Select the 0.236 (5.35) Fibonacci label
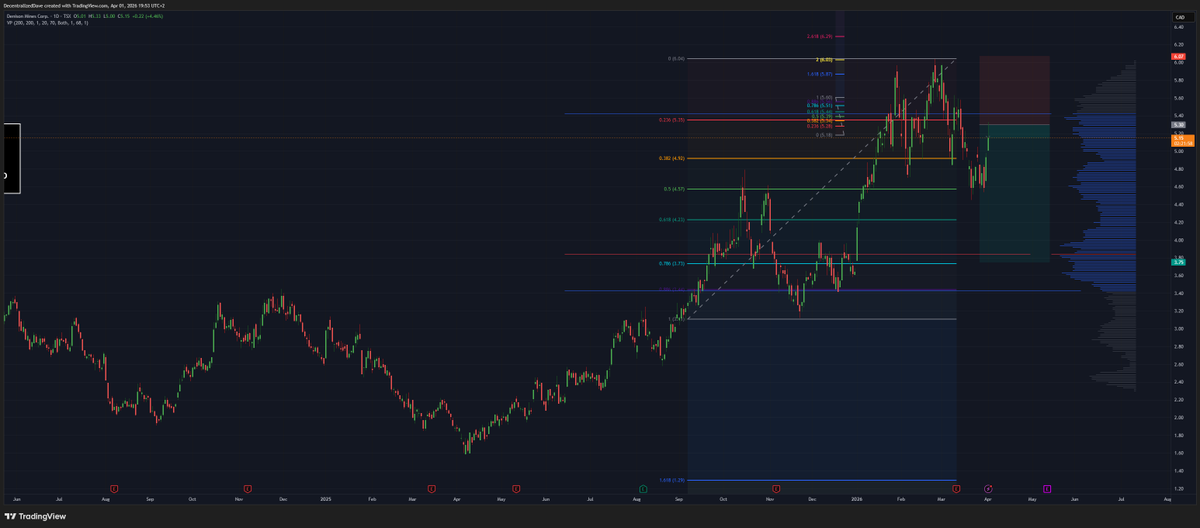The image size is (1200, 528). click(x=672, y=120)
